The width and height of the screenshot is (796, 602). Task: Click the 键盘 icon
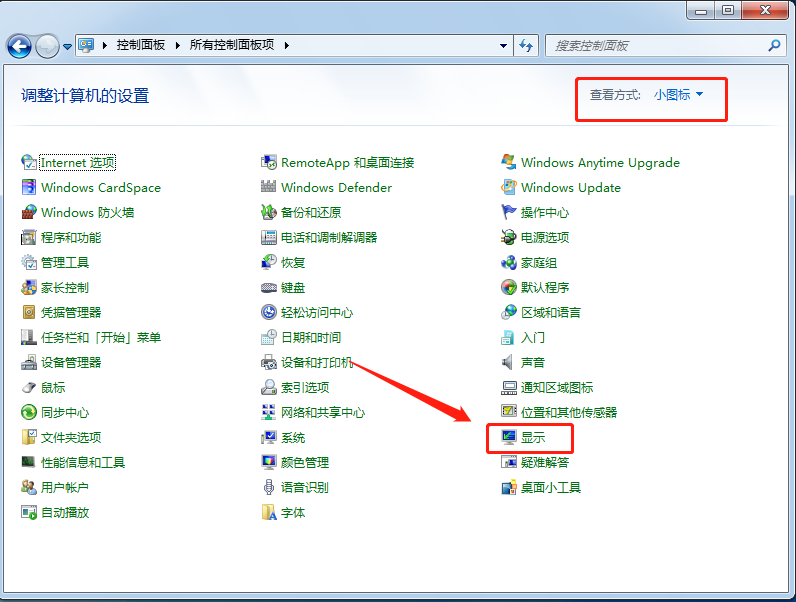tap(269, 288)
